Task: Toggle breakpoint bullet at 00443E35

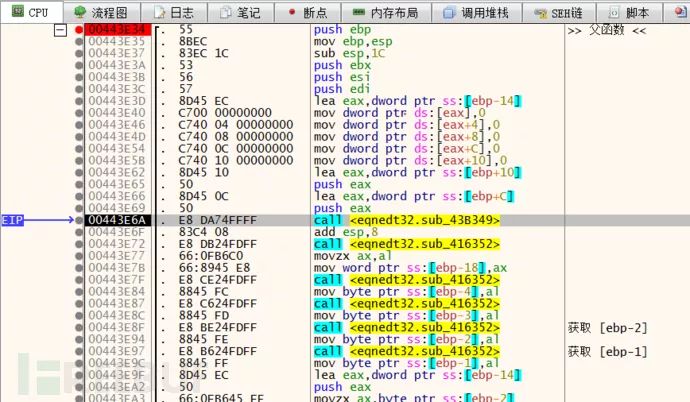Action: 79,41
